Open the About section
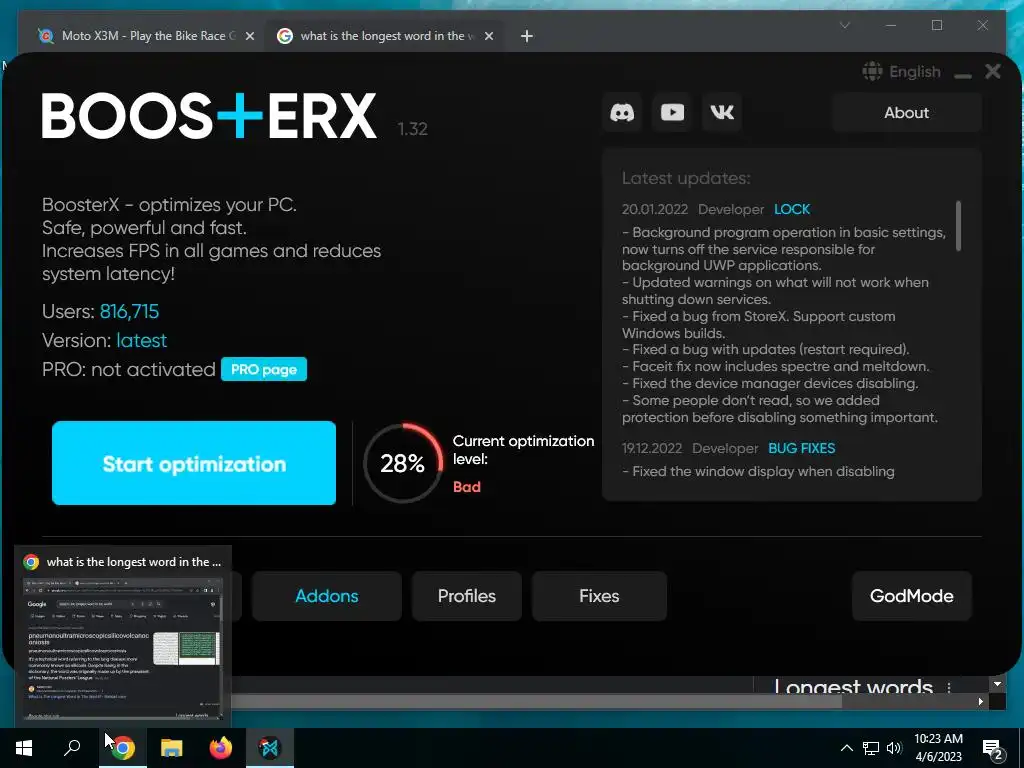The image size is (1024, 768). 906,112
